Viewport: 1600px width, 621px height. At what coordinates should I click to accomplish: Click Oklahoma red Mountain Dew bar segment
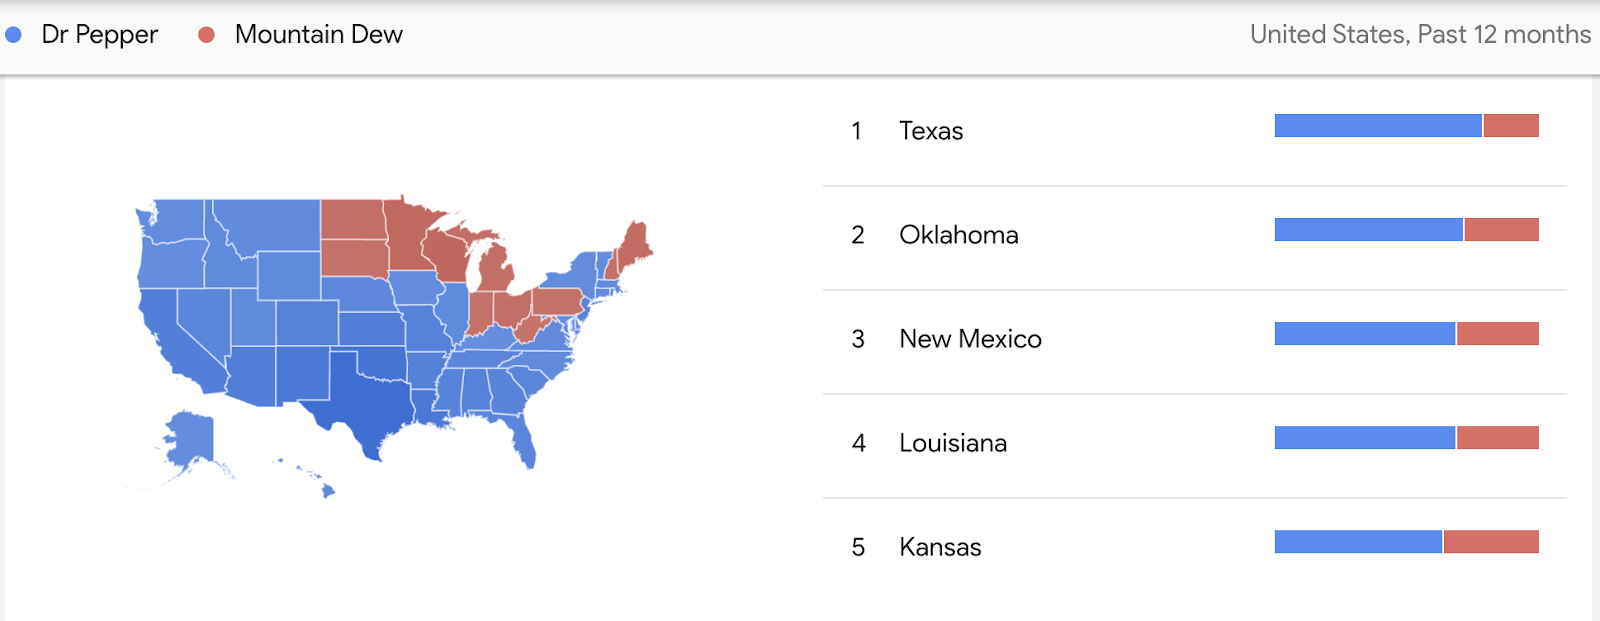[x=1502, y=230]
